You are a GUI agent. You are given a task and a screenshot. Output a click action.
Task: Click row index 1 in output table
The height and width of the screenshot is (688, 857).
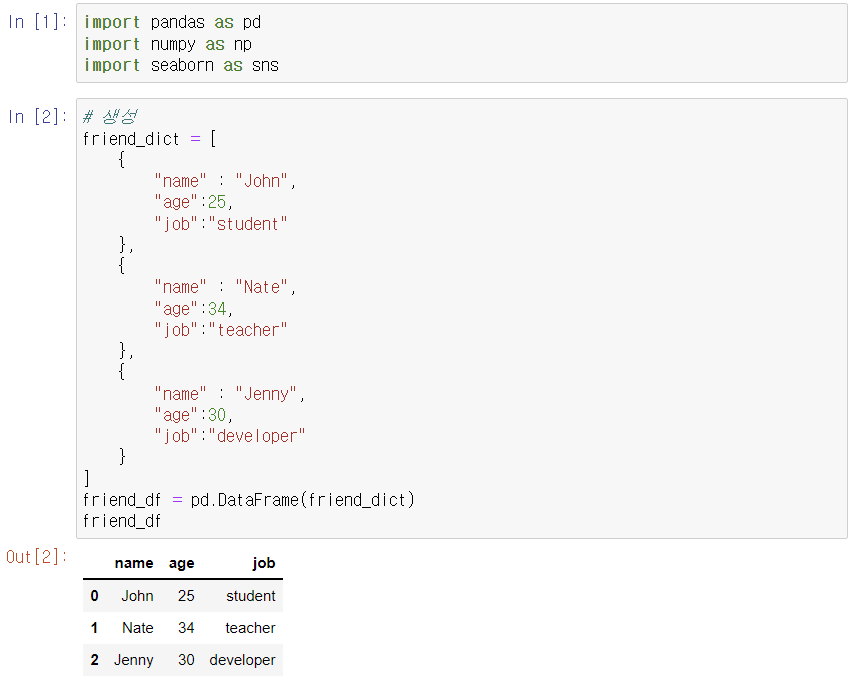pyautogui.click(x=95, y=628)
